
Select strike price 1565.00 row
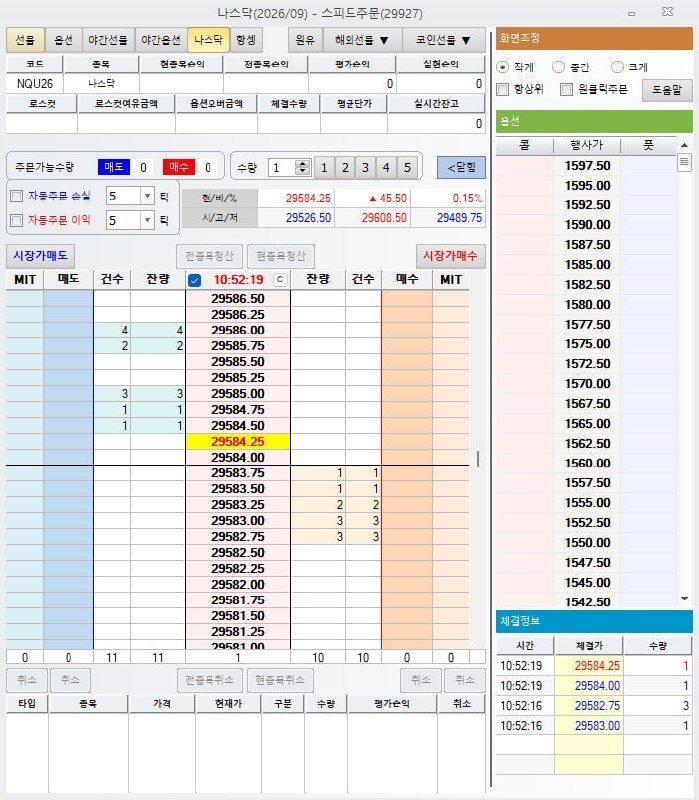tap(587, 423)
